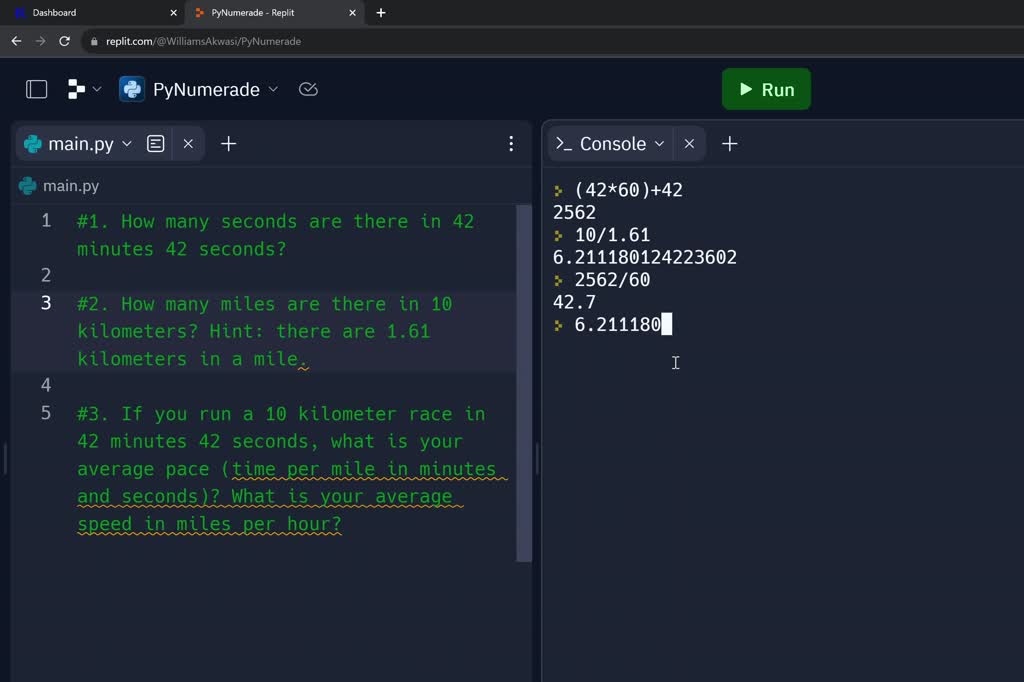Open the Replit workspace tools icon
The width and height of the screenshot is (1024, 682).
click(77, 89)
